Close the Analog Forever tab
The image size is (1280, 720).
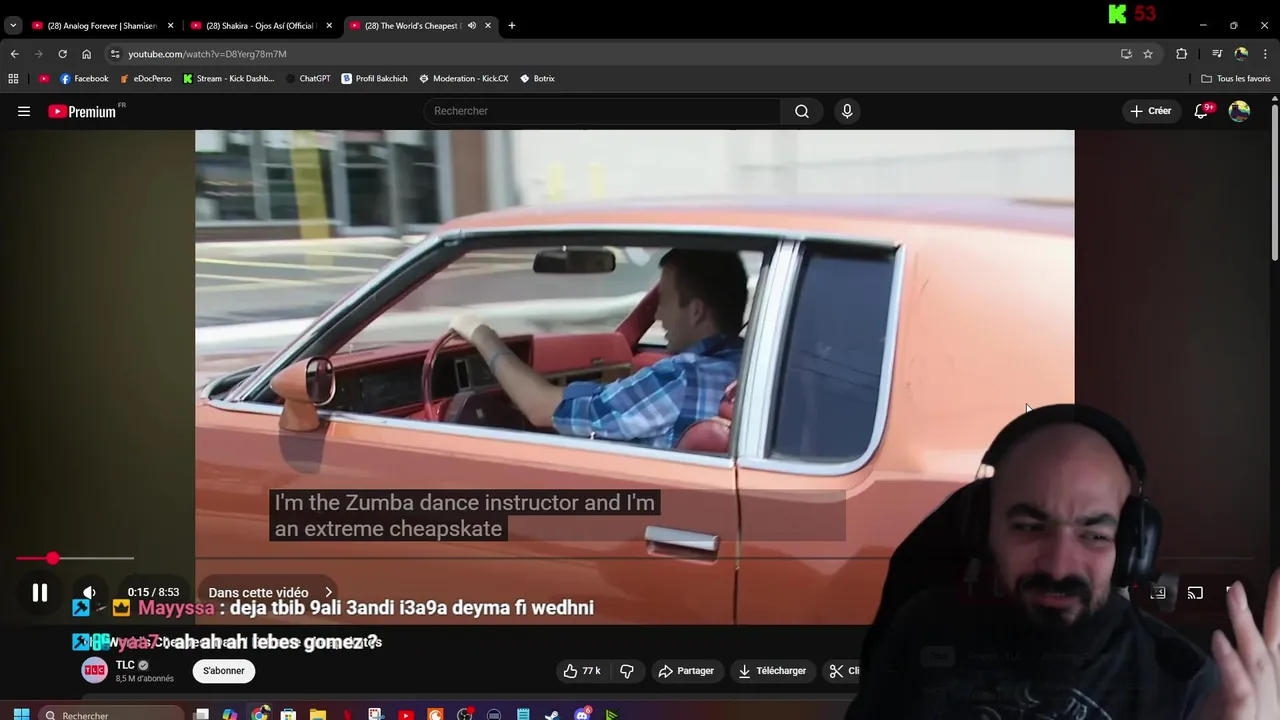point(171,25)
